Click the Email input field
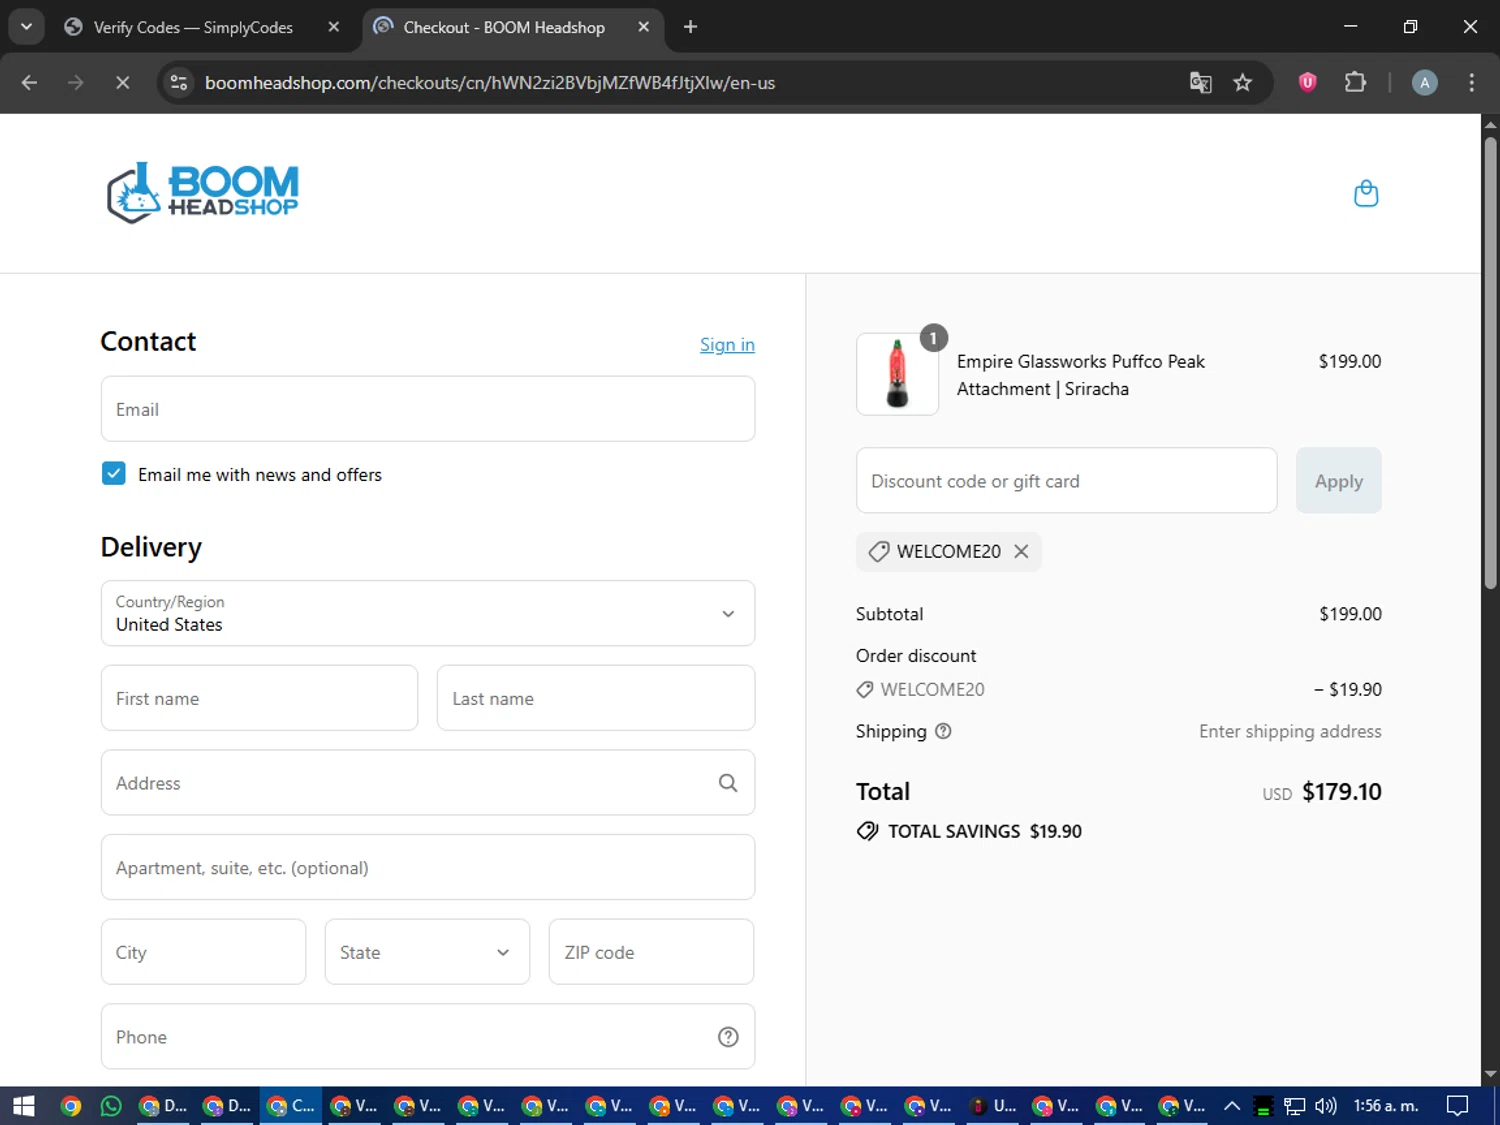 (x=428, y=409)
